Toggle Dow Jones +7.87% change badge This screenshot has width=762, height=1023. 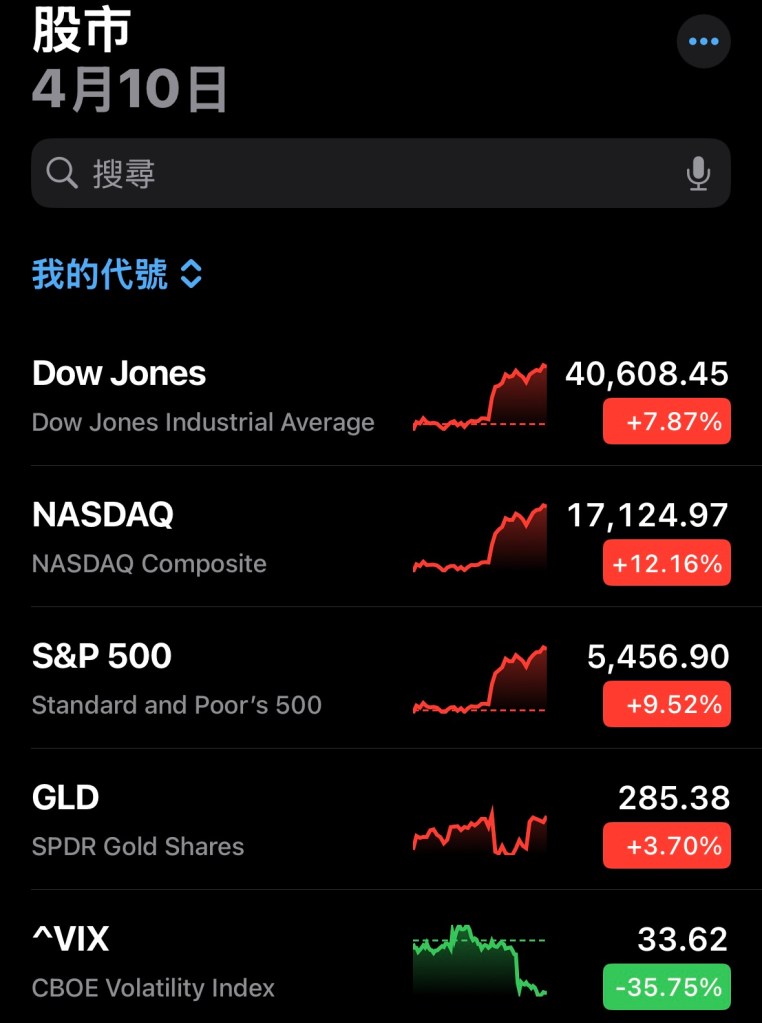(x=667, y=421)
